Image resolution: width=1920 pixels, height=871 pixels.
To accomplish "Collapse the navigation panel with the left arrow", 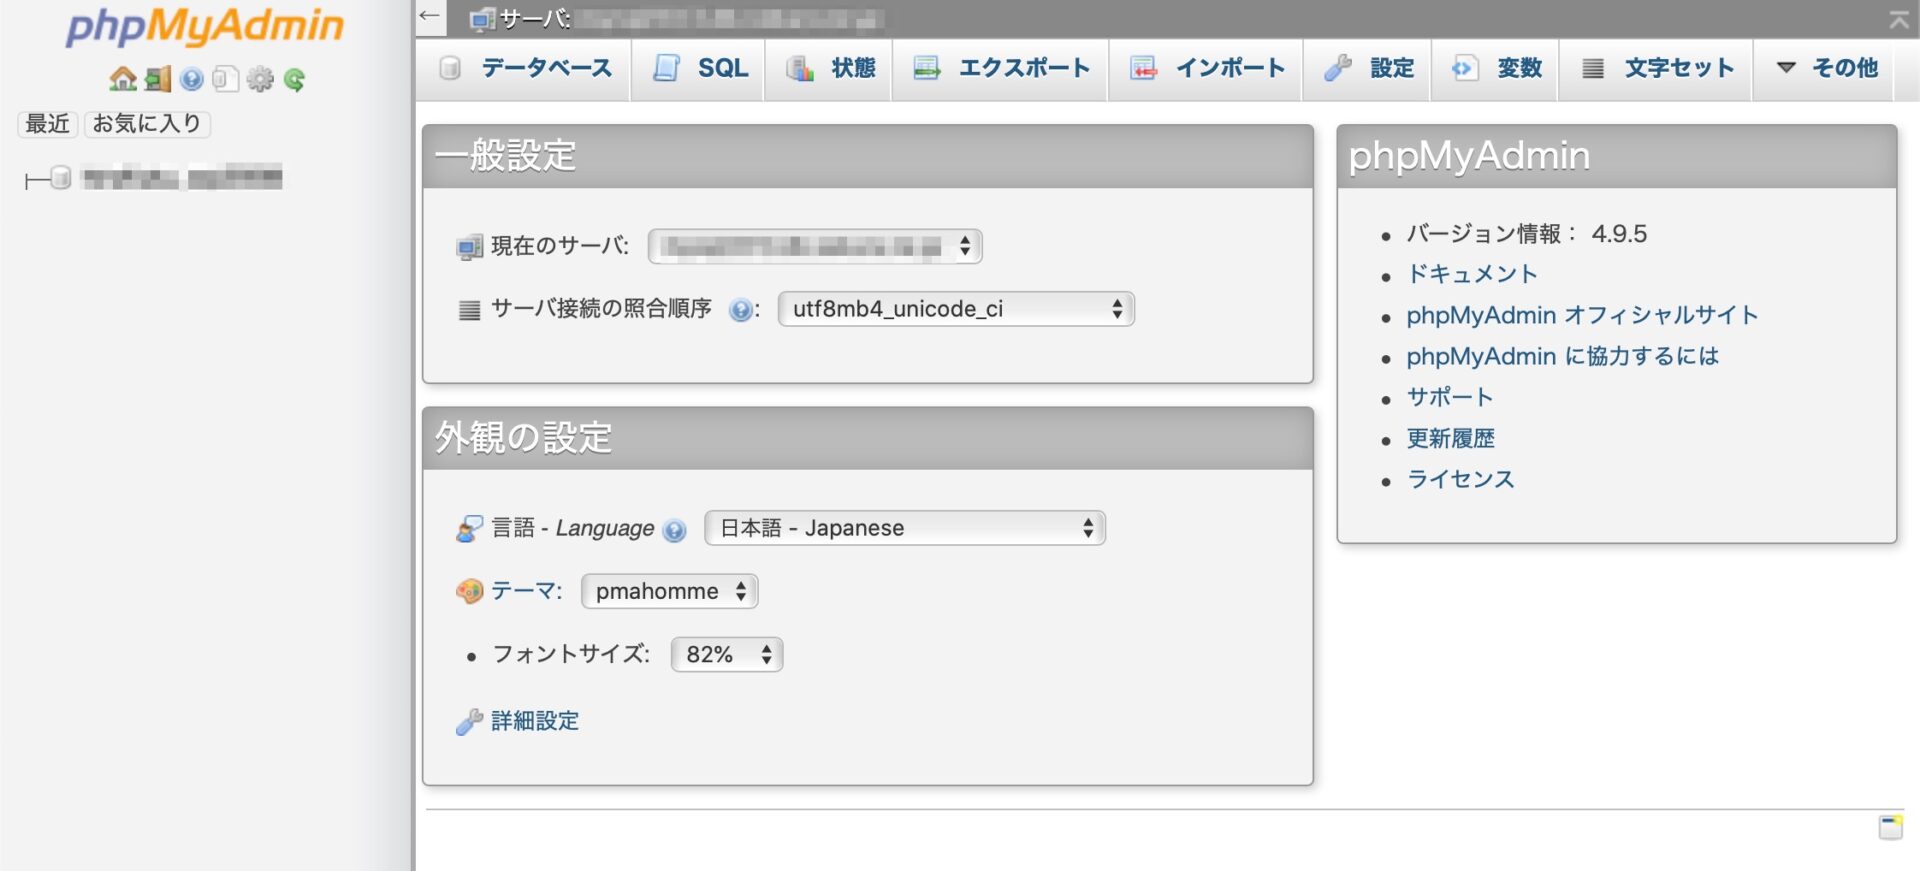I will click(x=429, y=16).
